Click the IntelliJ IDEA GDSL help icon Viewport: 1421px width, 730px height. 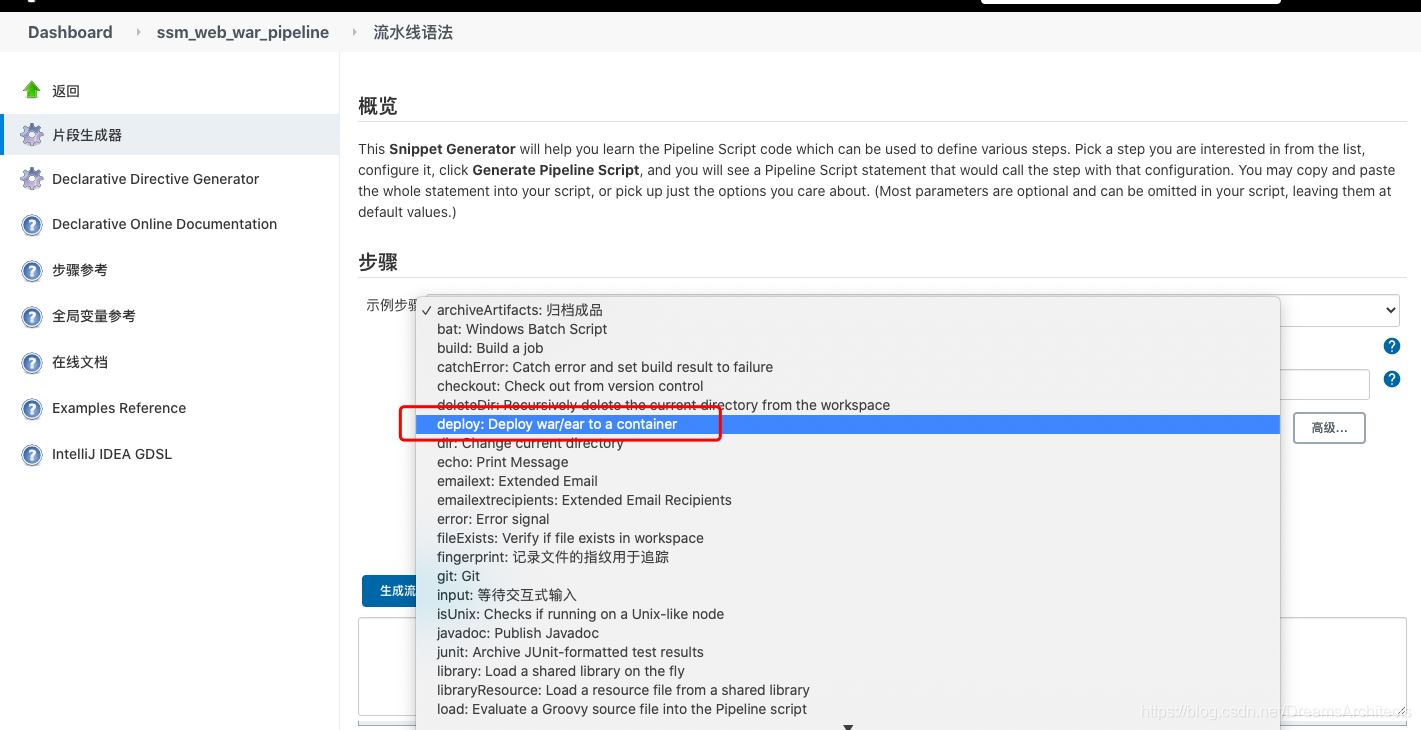pyautogui.click(x=32, y=455)
